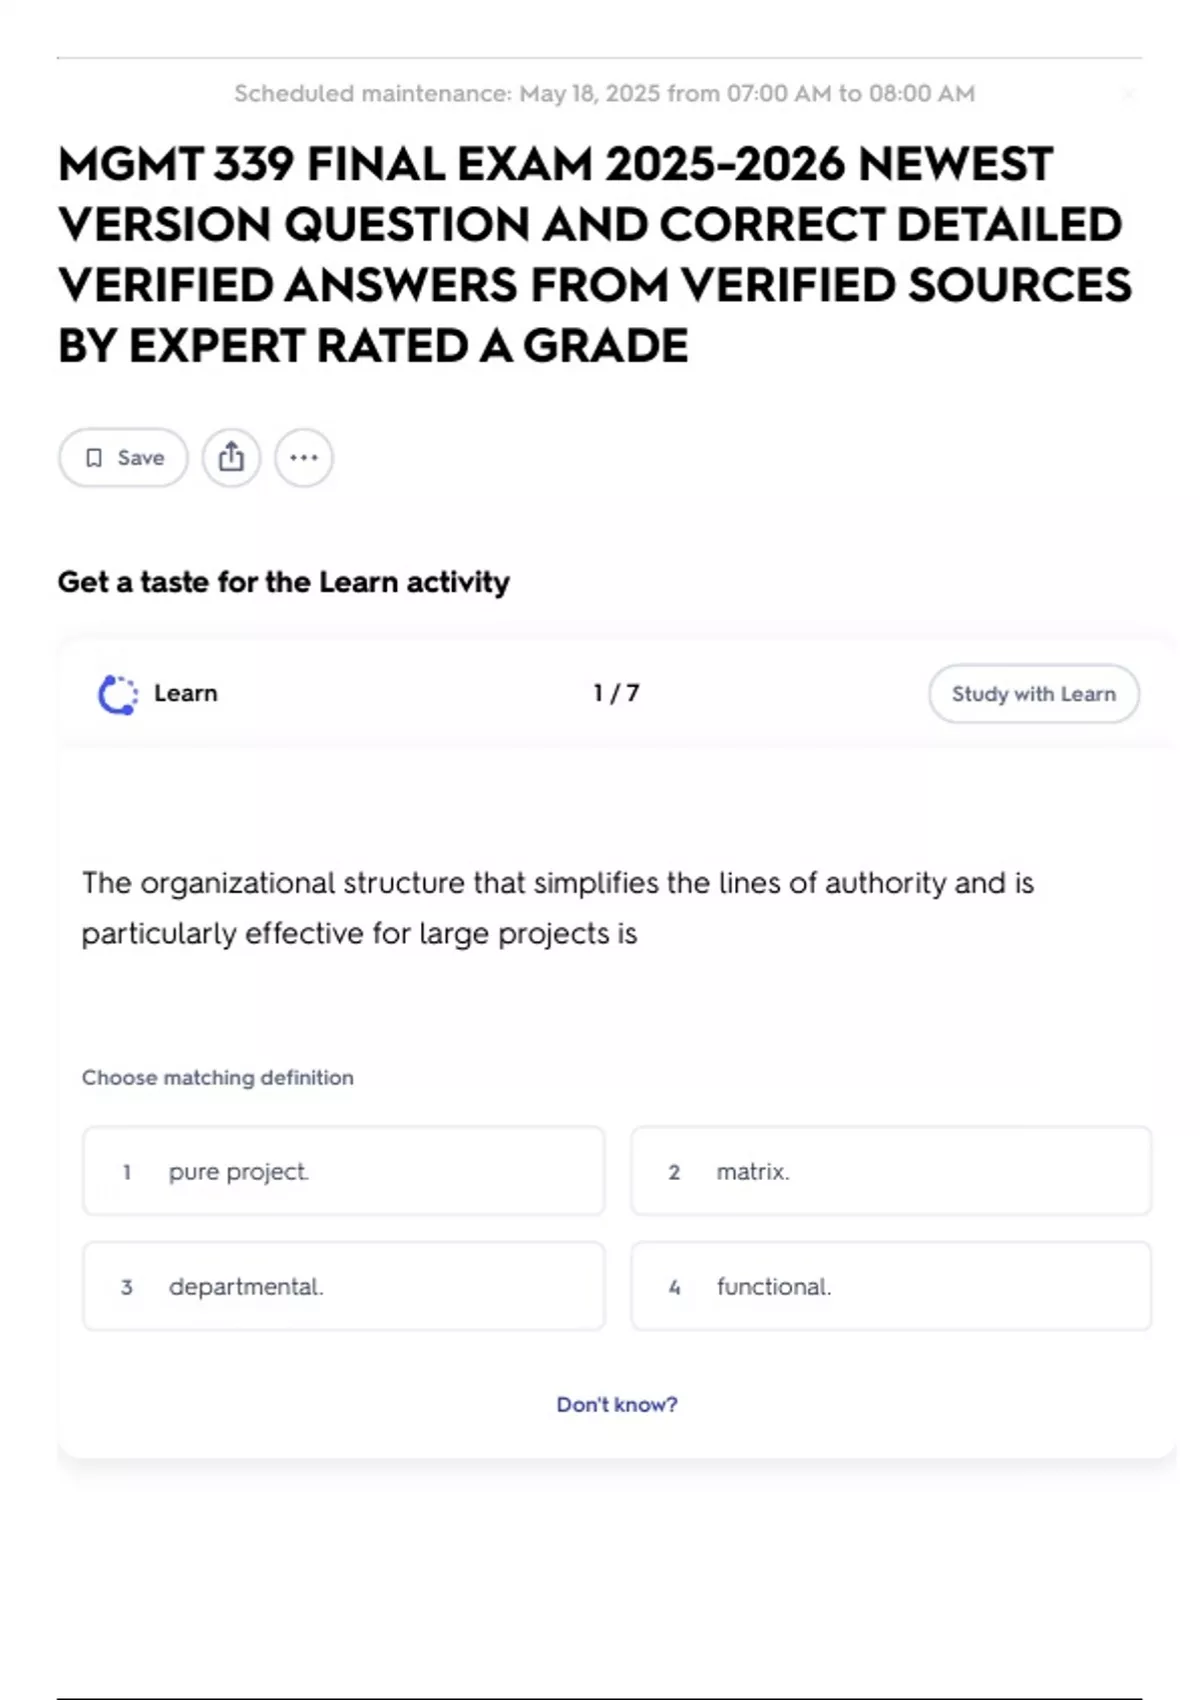
Task: Select the 'matrix.' answer option
Action: tap(890, 1171)
